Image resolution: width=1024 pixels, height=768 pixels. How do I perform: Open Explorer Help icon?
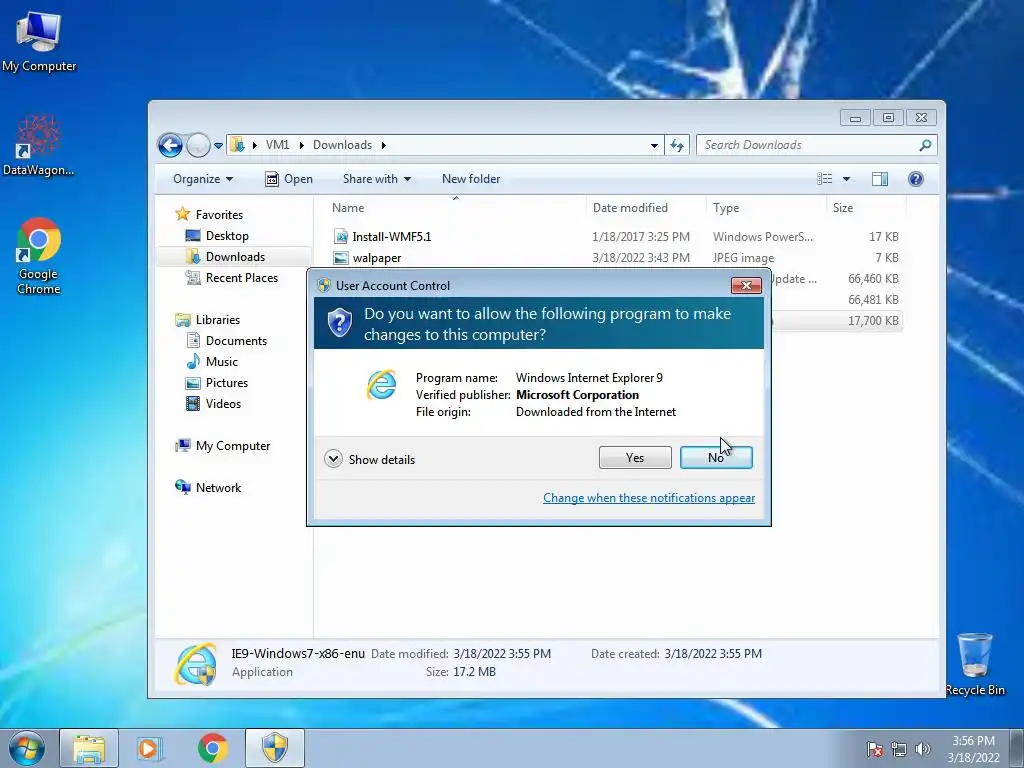coord(916,179)
